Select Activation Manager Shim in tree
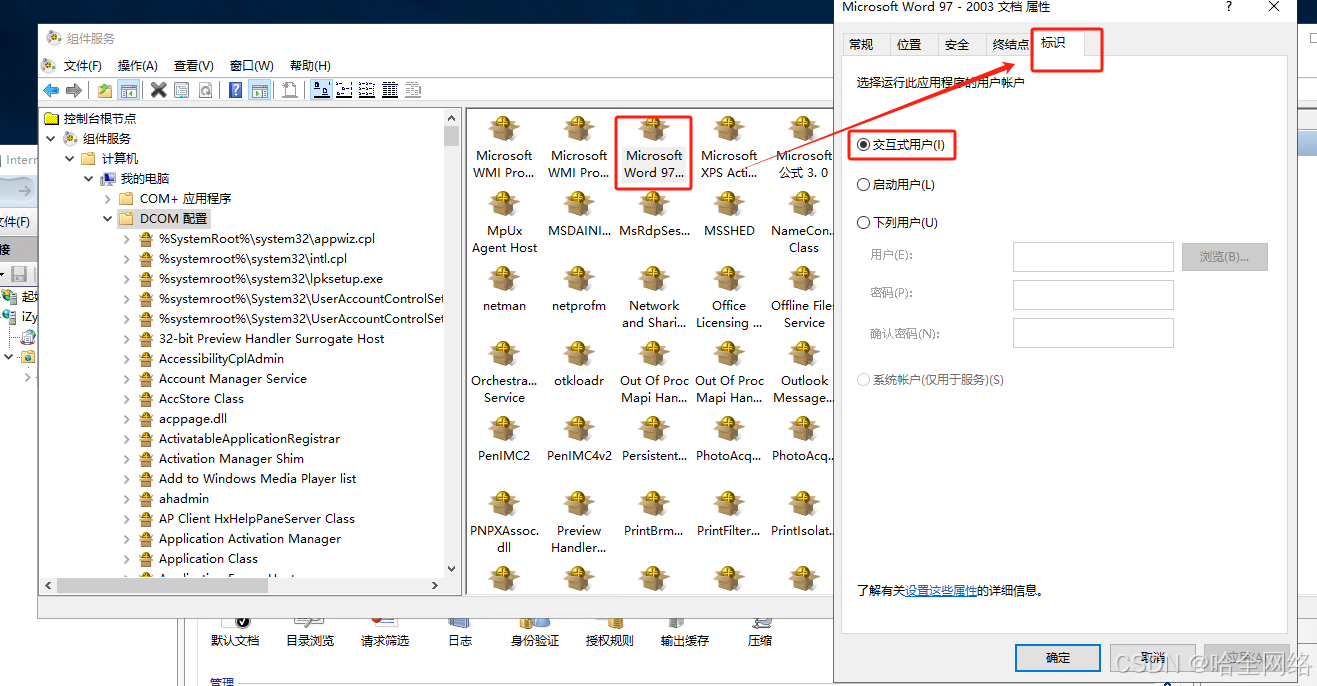 pyautogui.click(x=231, y=459)
